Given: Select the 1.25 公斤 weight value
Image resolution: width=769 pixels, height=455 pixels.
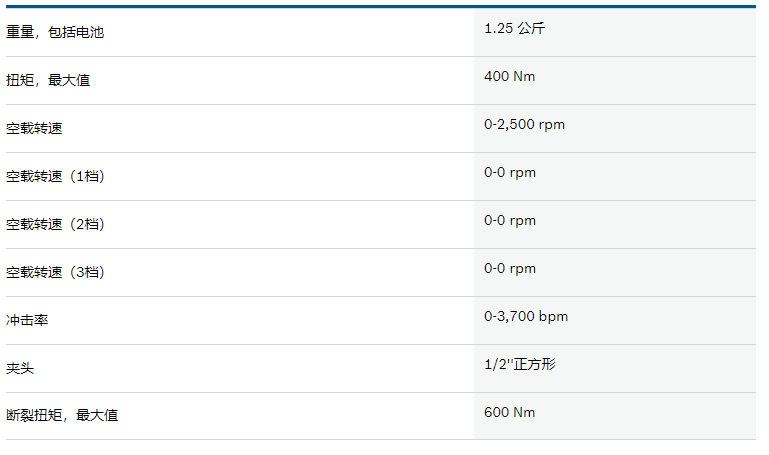Looking at the screenshot, I should click(x=514, y=28).
